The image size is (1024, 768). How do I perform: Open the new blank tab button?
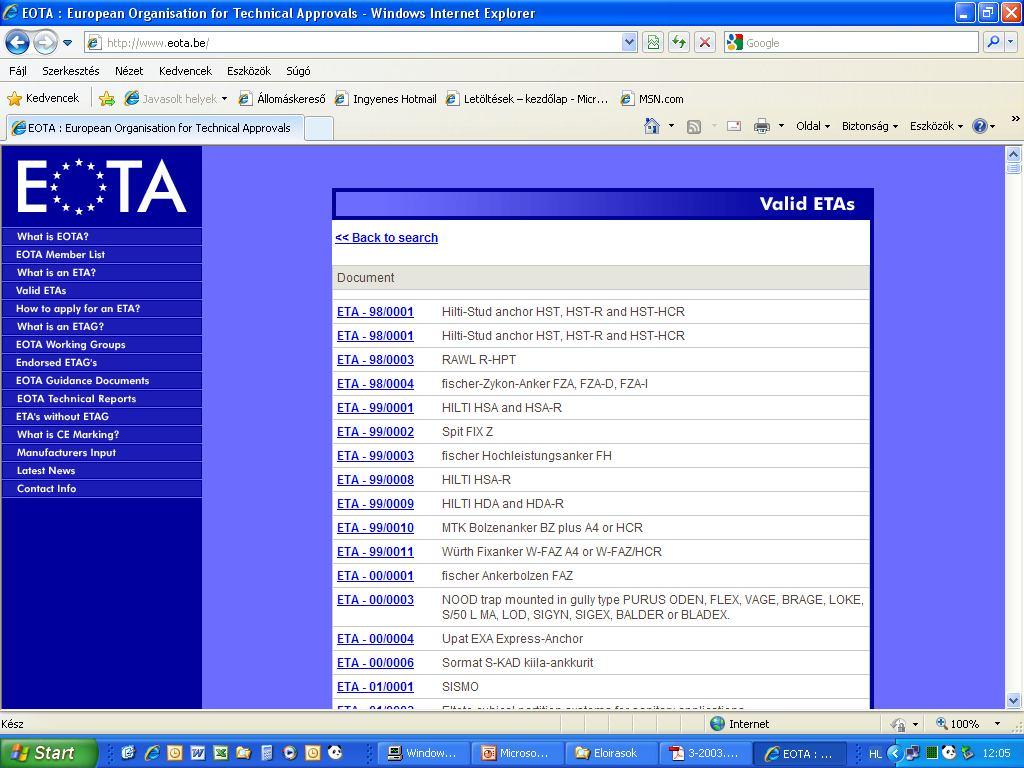319,128
